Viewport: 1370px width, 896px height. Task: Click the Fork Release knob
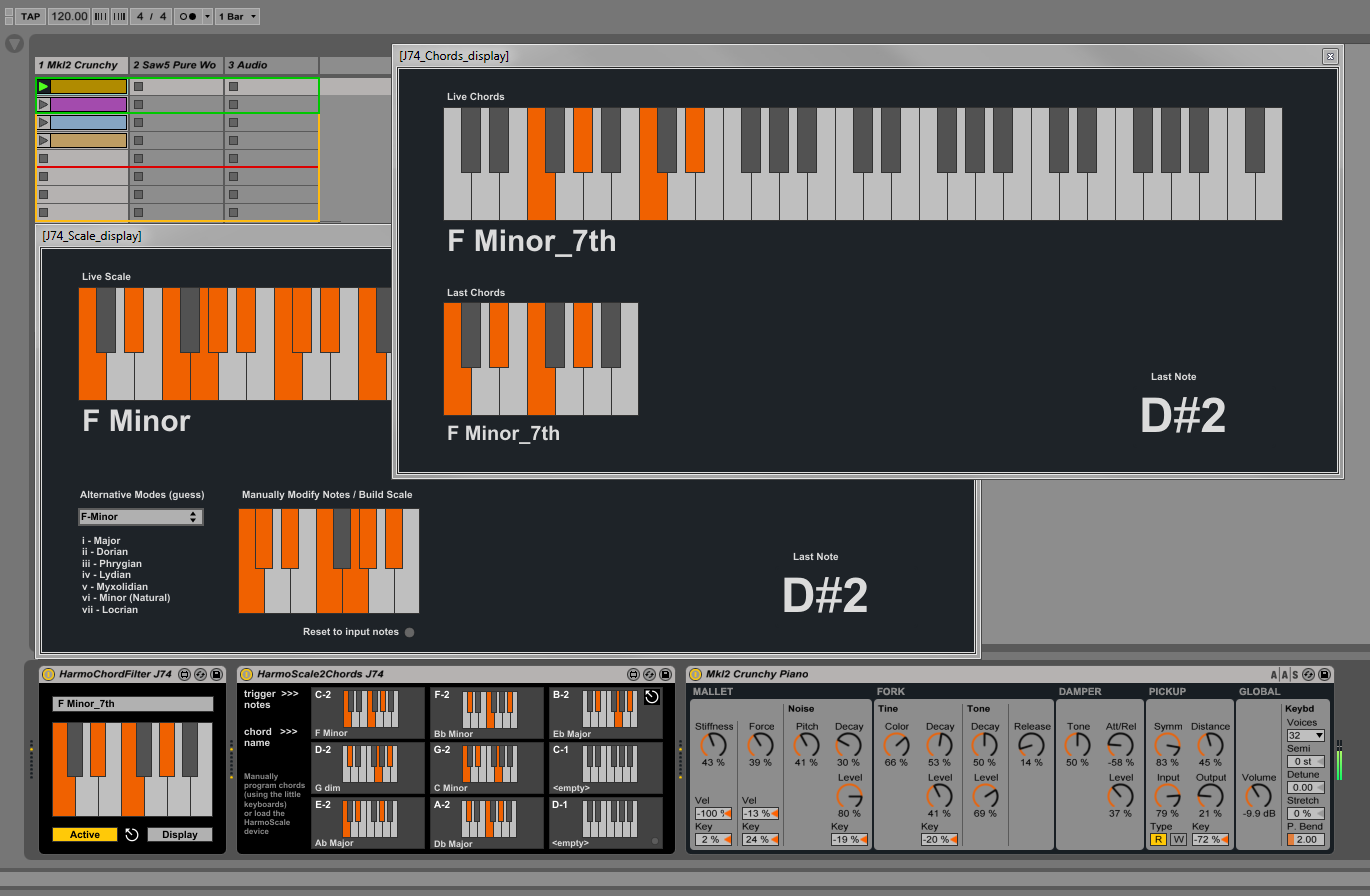tap(1032, 745)
